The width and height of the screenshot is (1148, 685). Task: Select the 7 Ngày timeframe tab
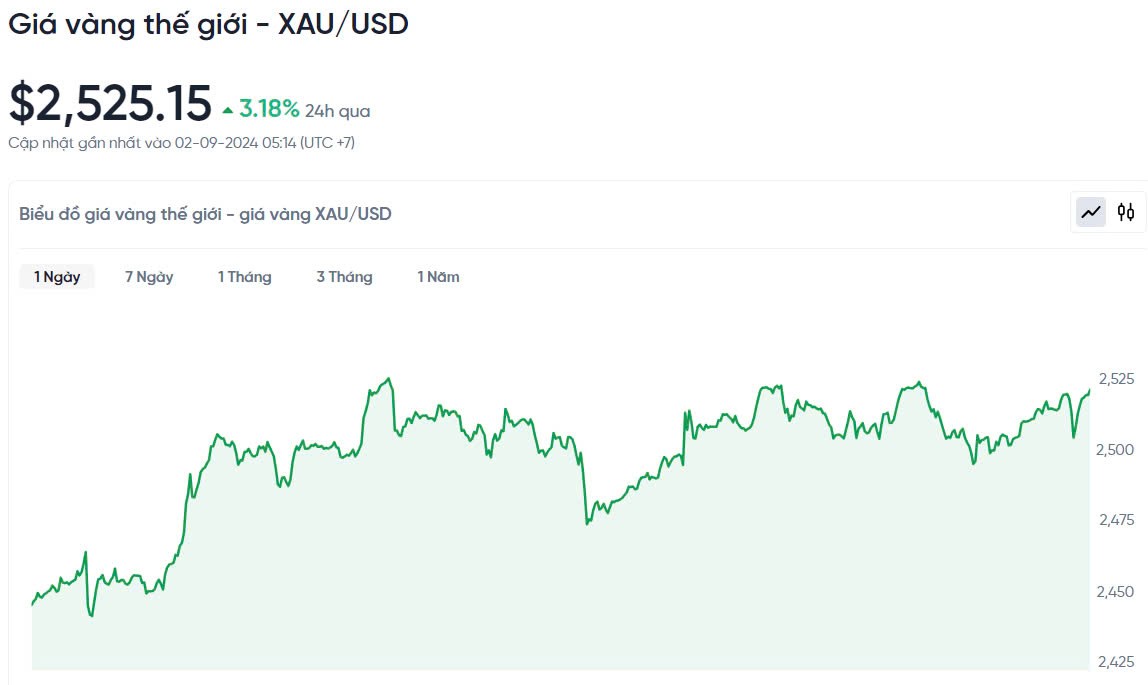pos(149,277)
